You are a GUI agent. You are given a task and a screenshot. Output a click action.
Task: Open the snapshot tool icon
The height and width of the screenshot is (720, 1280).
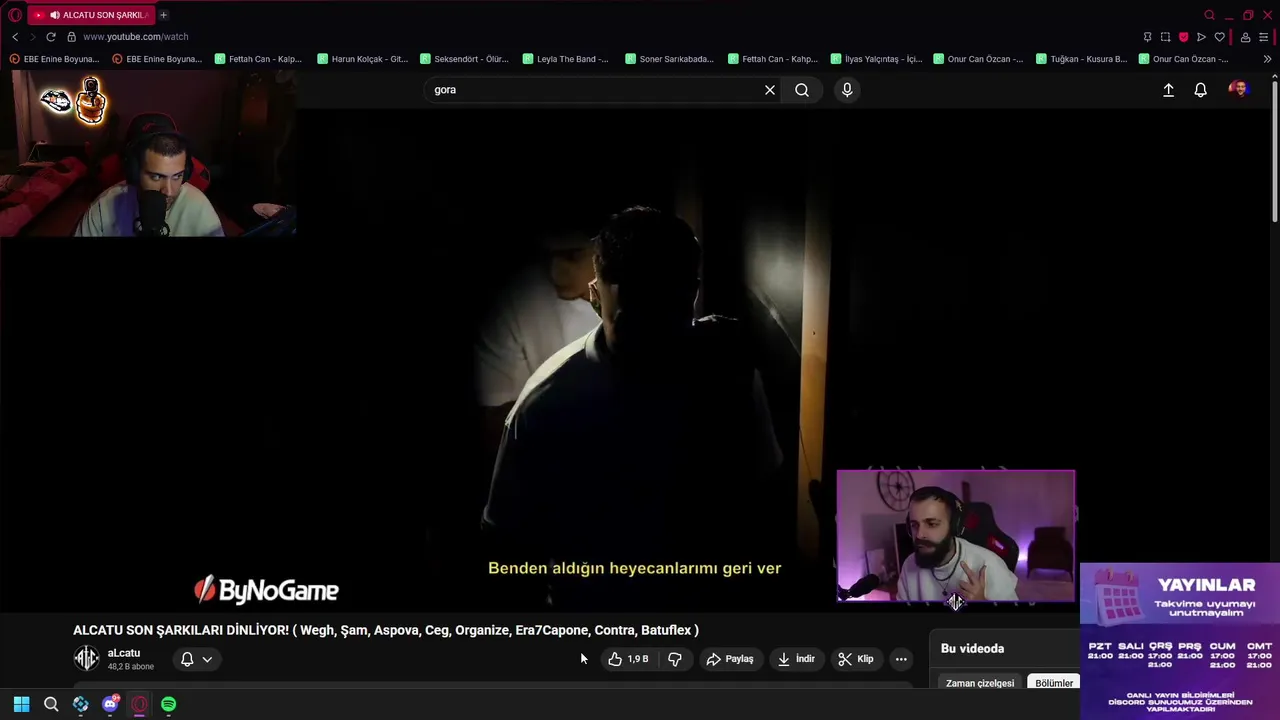[x=1165, y=37]
